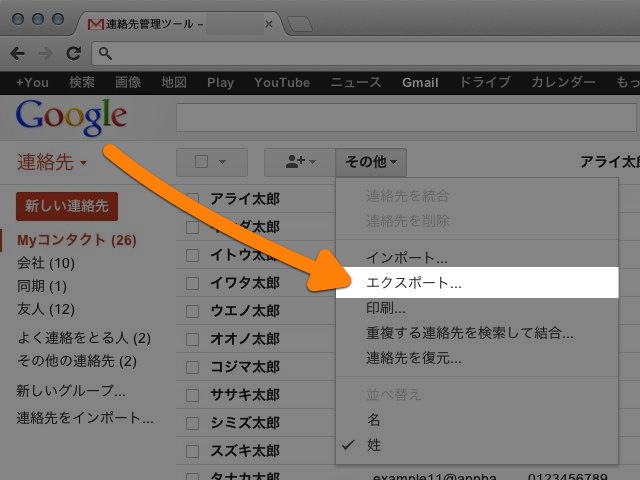
Task: Choose 連絡先を復元... from the menu
Action: click(x=477, y=358)
